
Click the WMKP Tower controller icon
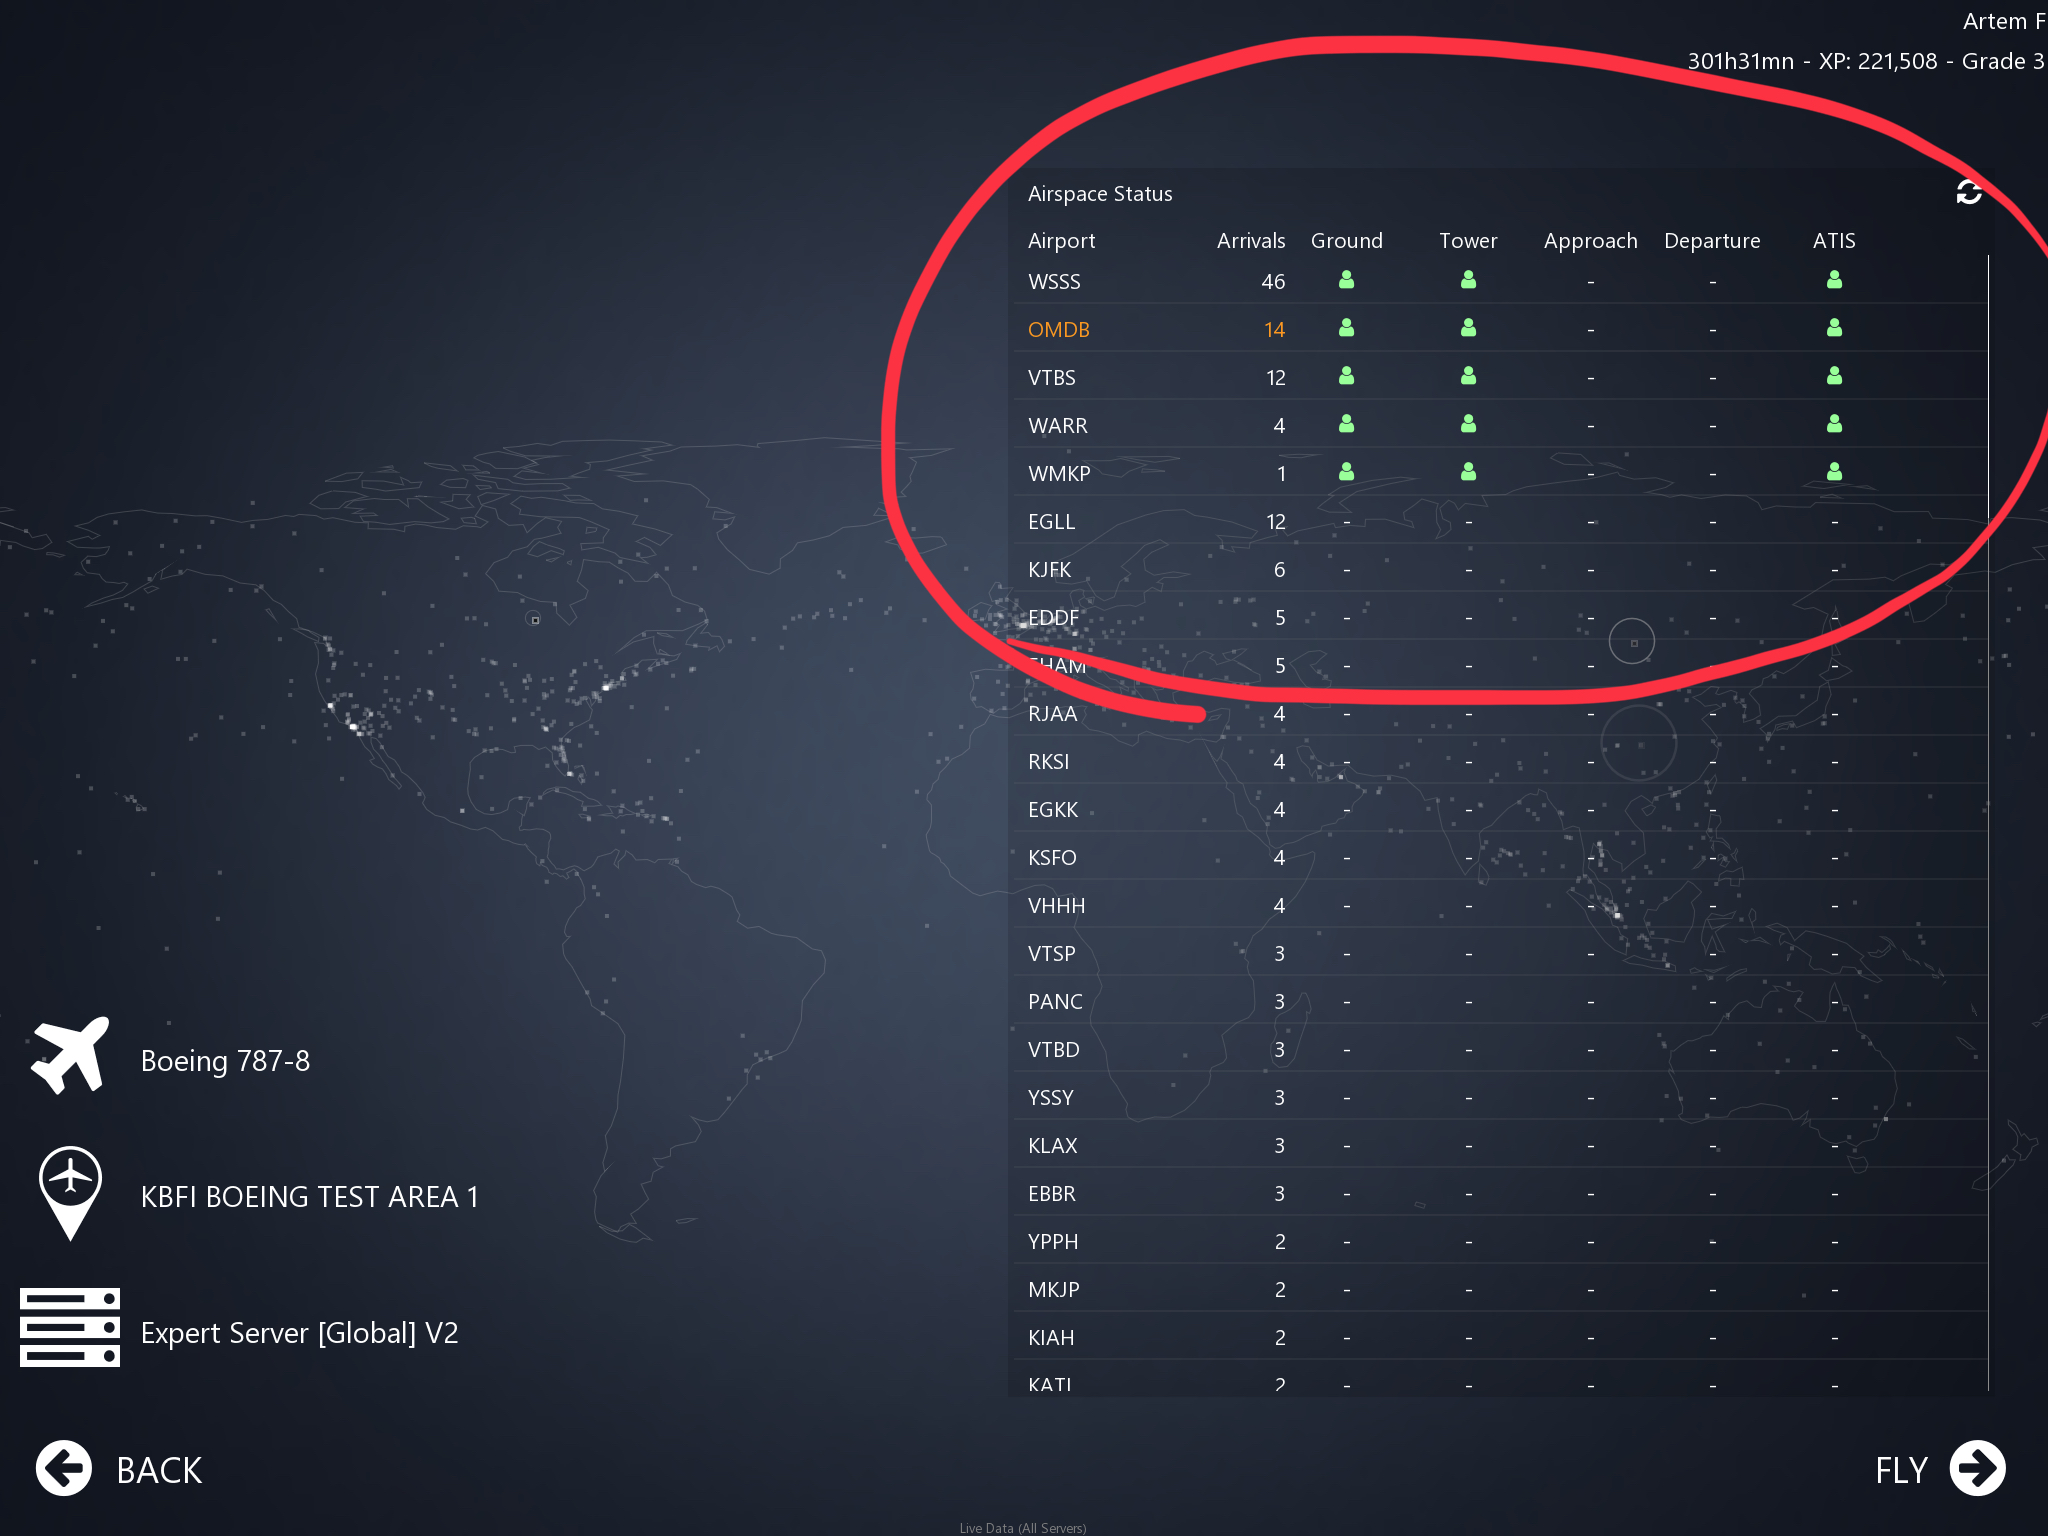click(1468, 473)
